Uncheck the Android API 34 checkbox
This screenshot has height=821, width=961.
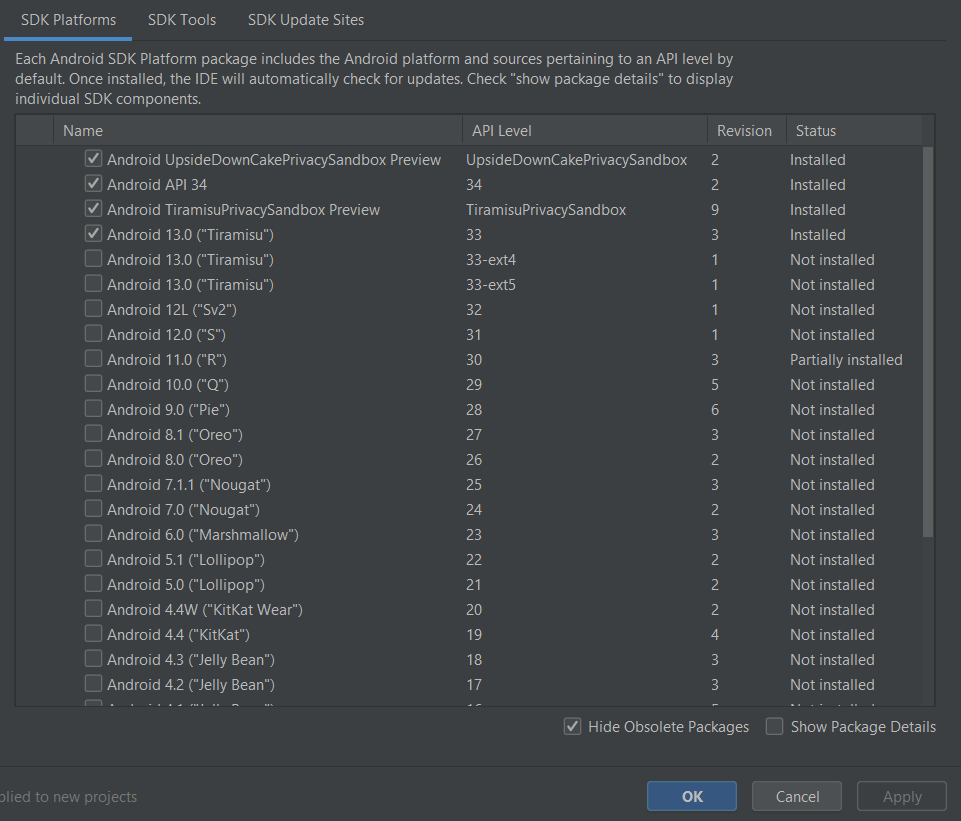(93, 184)
